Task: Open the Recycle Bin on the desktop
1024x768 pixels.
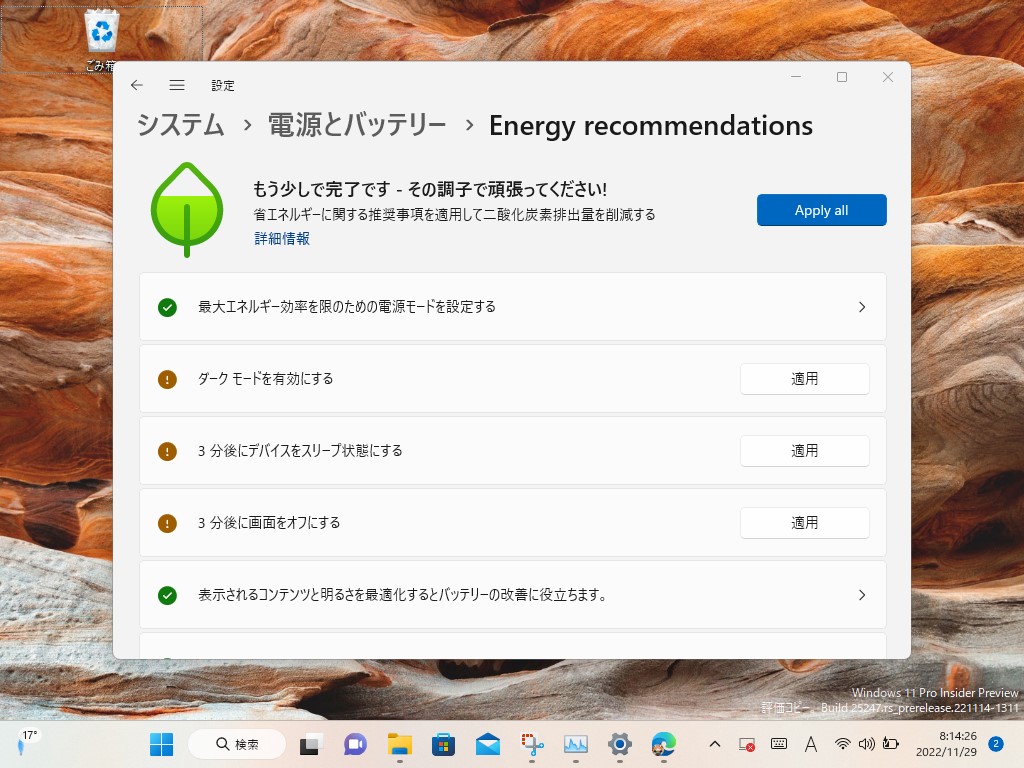Action: (100, 30)
